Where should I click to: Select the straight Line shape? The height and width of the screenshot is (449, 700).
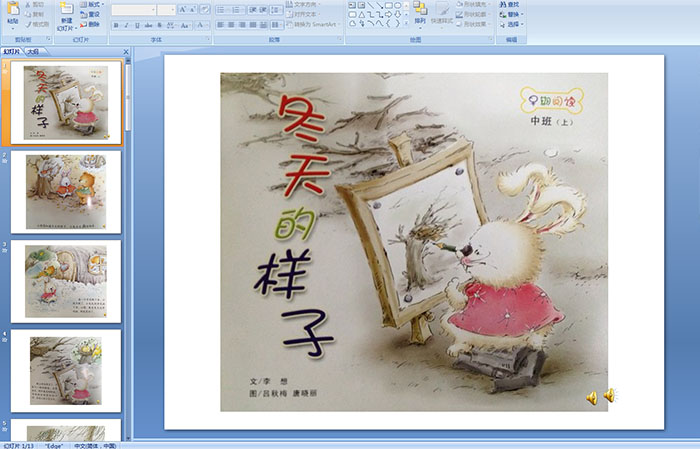pyautogui.click(x=371, y=5)
